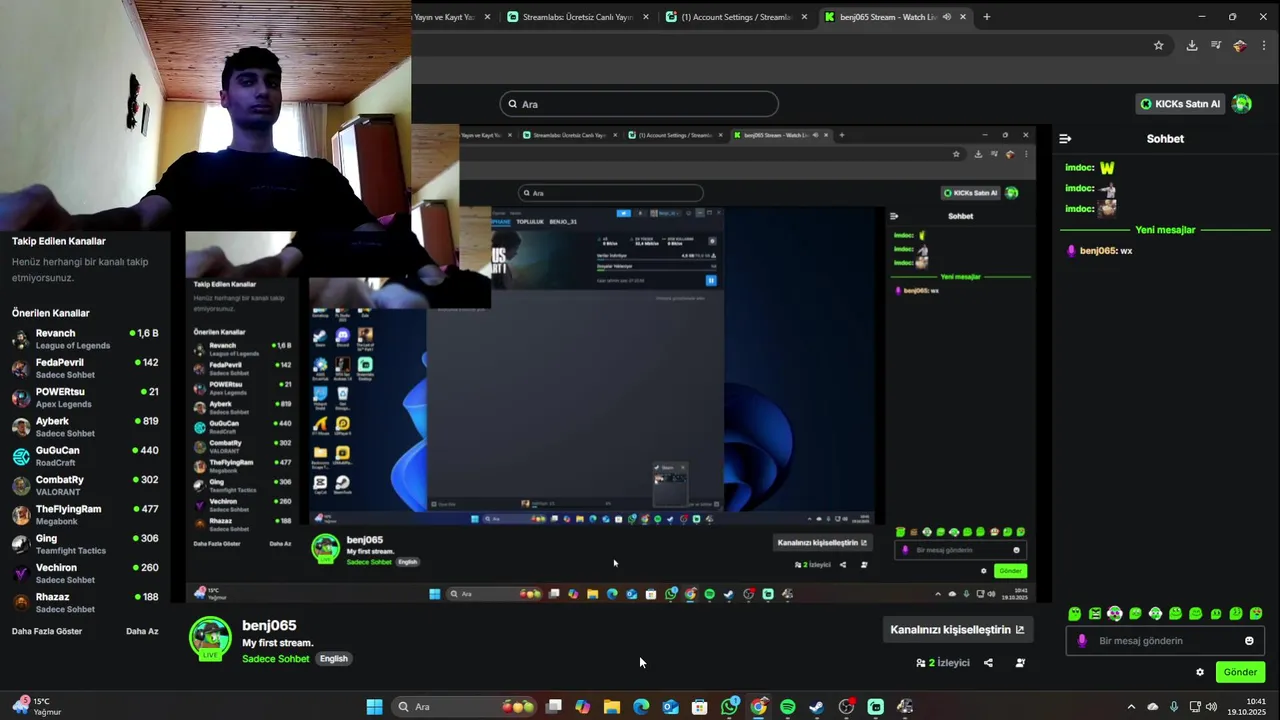
Task: Click the English language tag
Action: coord(334,659)
